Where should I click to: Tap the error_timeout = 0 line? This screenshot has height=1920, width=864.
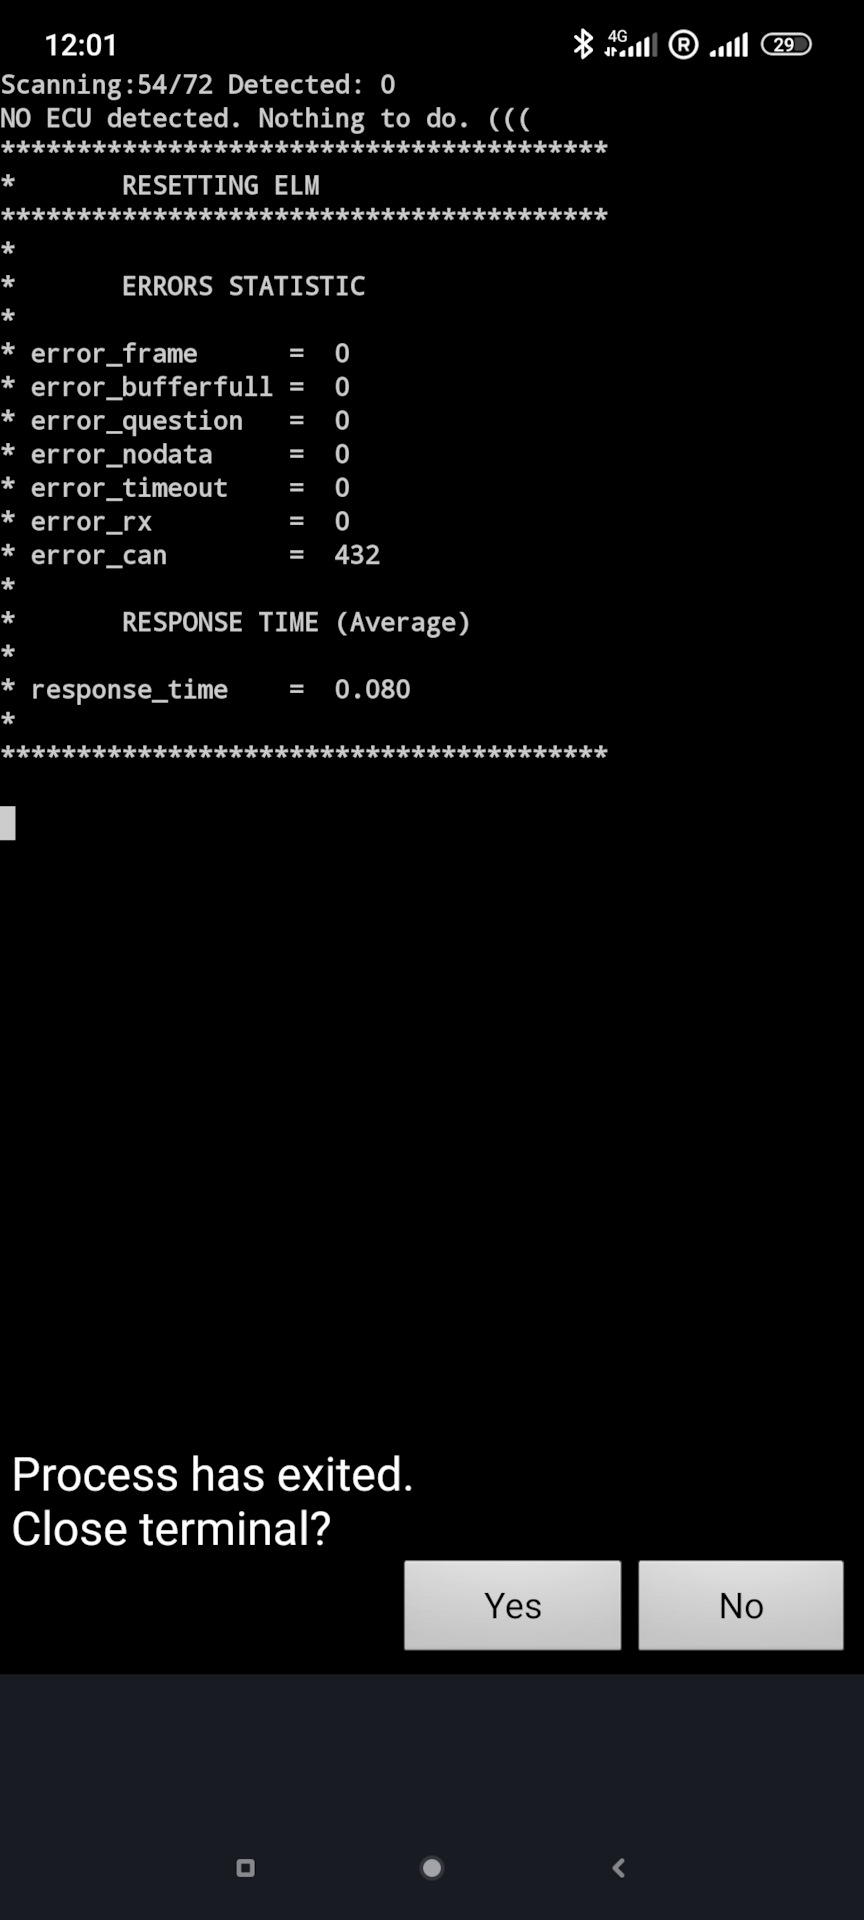click(x=175, y=488)
